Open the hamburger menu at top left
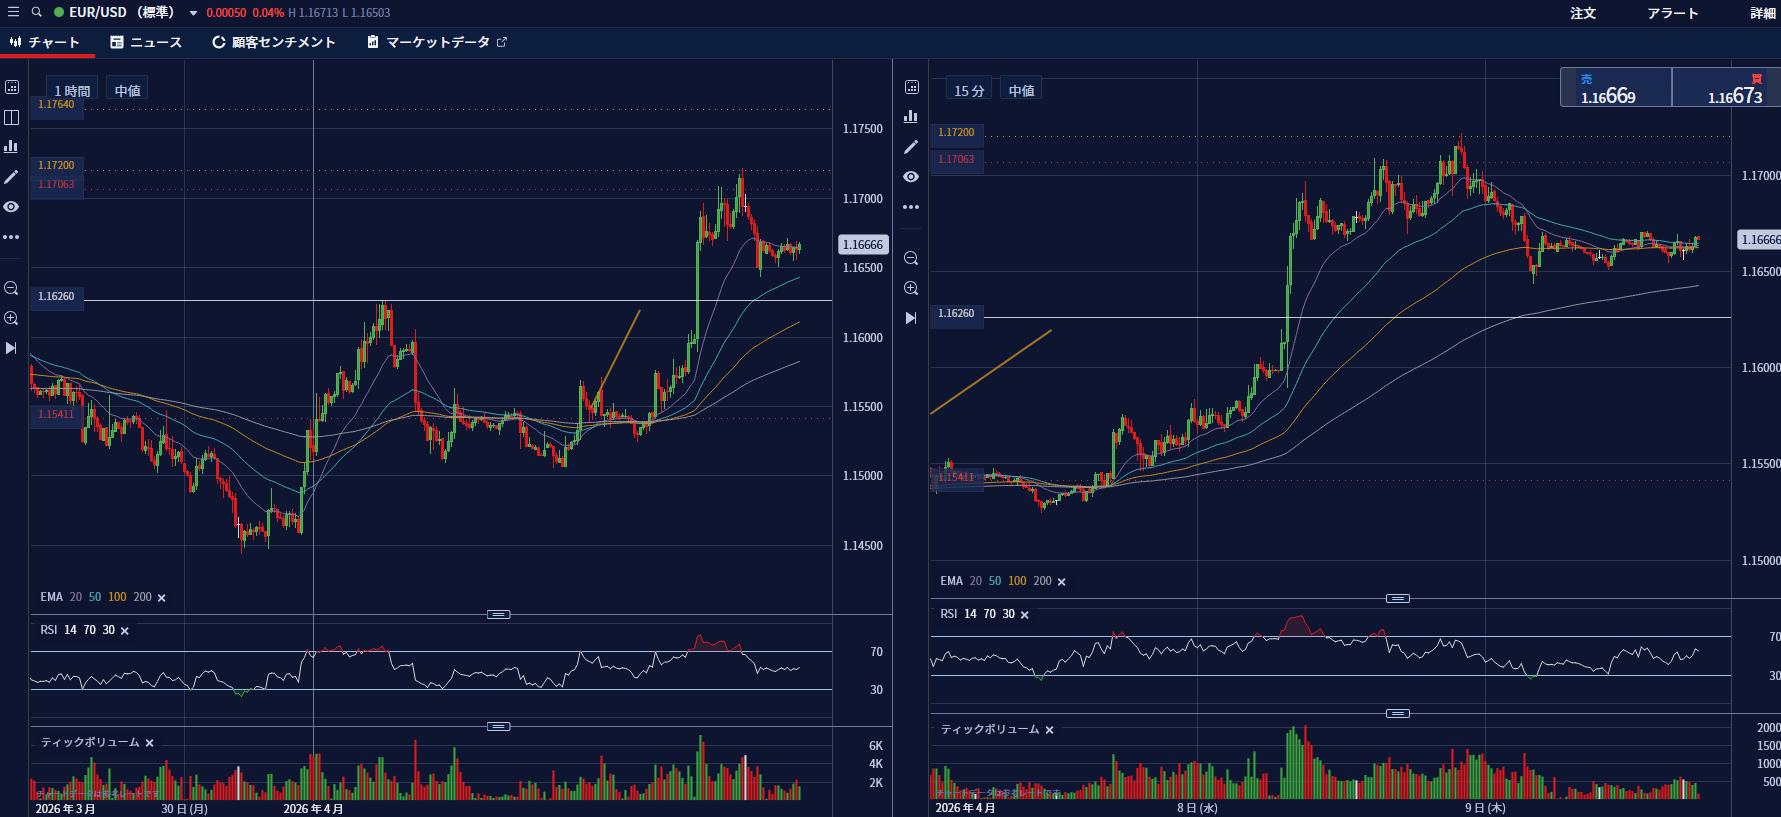The width and height of the screenshot is (1781, 817). 13,12
